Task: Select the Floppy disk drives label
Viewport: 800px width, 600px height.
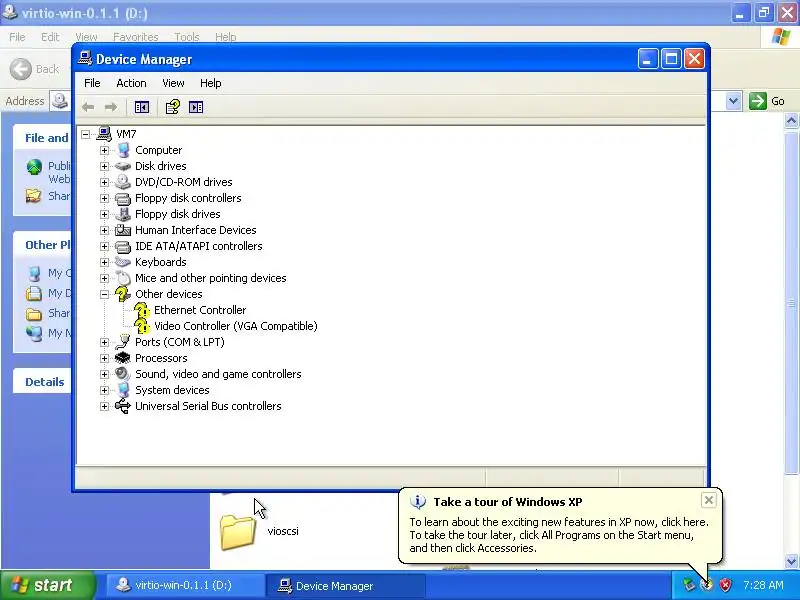Action: (x=178, y=214)
